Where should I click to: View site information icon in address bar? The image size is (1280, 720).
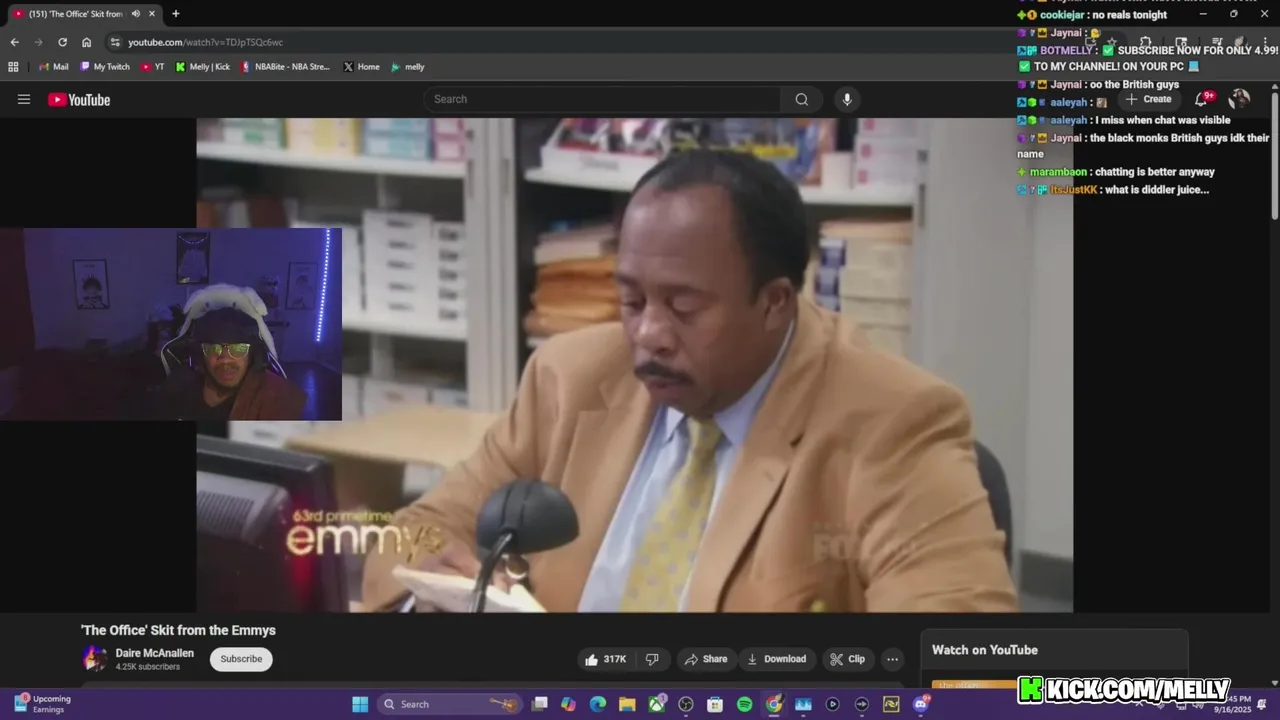tap(115, 42)
